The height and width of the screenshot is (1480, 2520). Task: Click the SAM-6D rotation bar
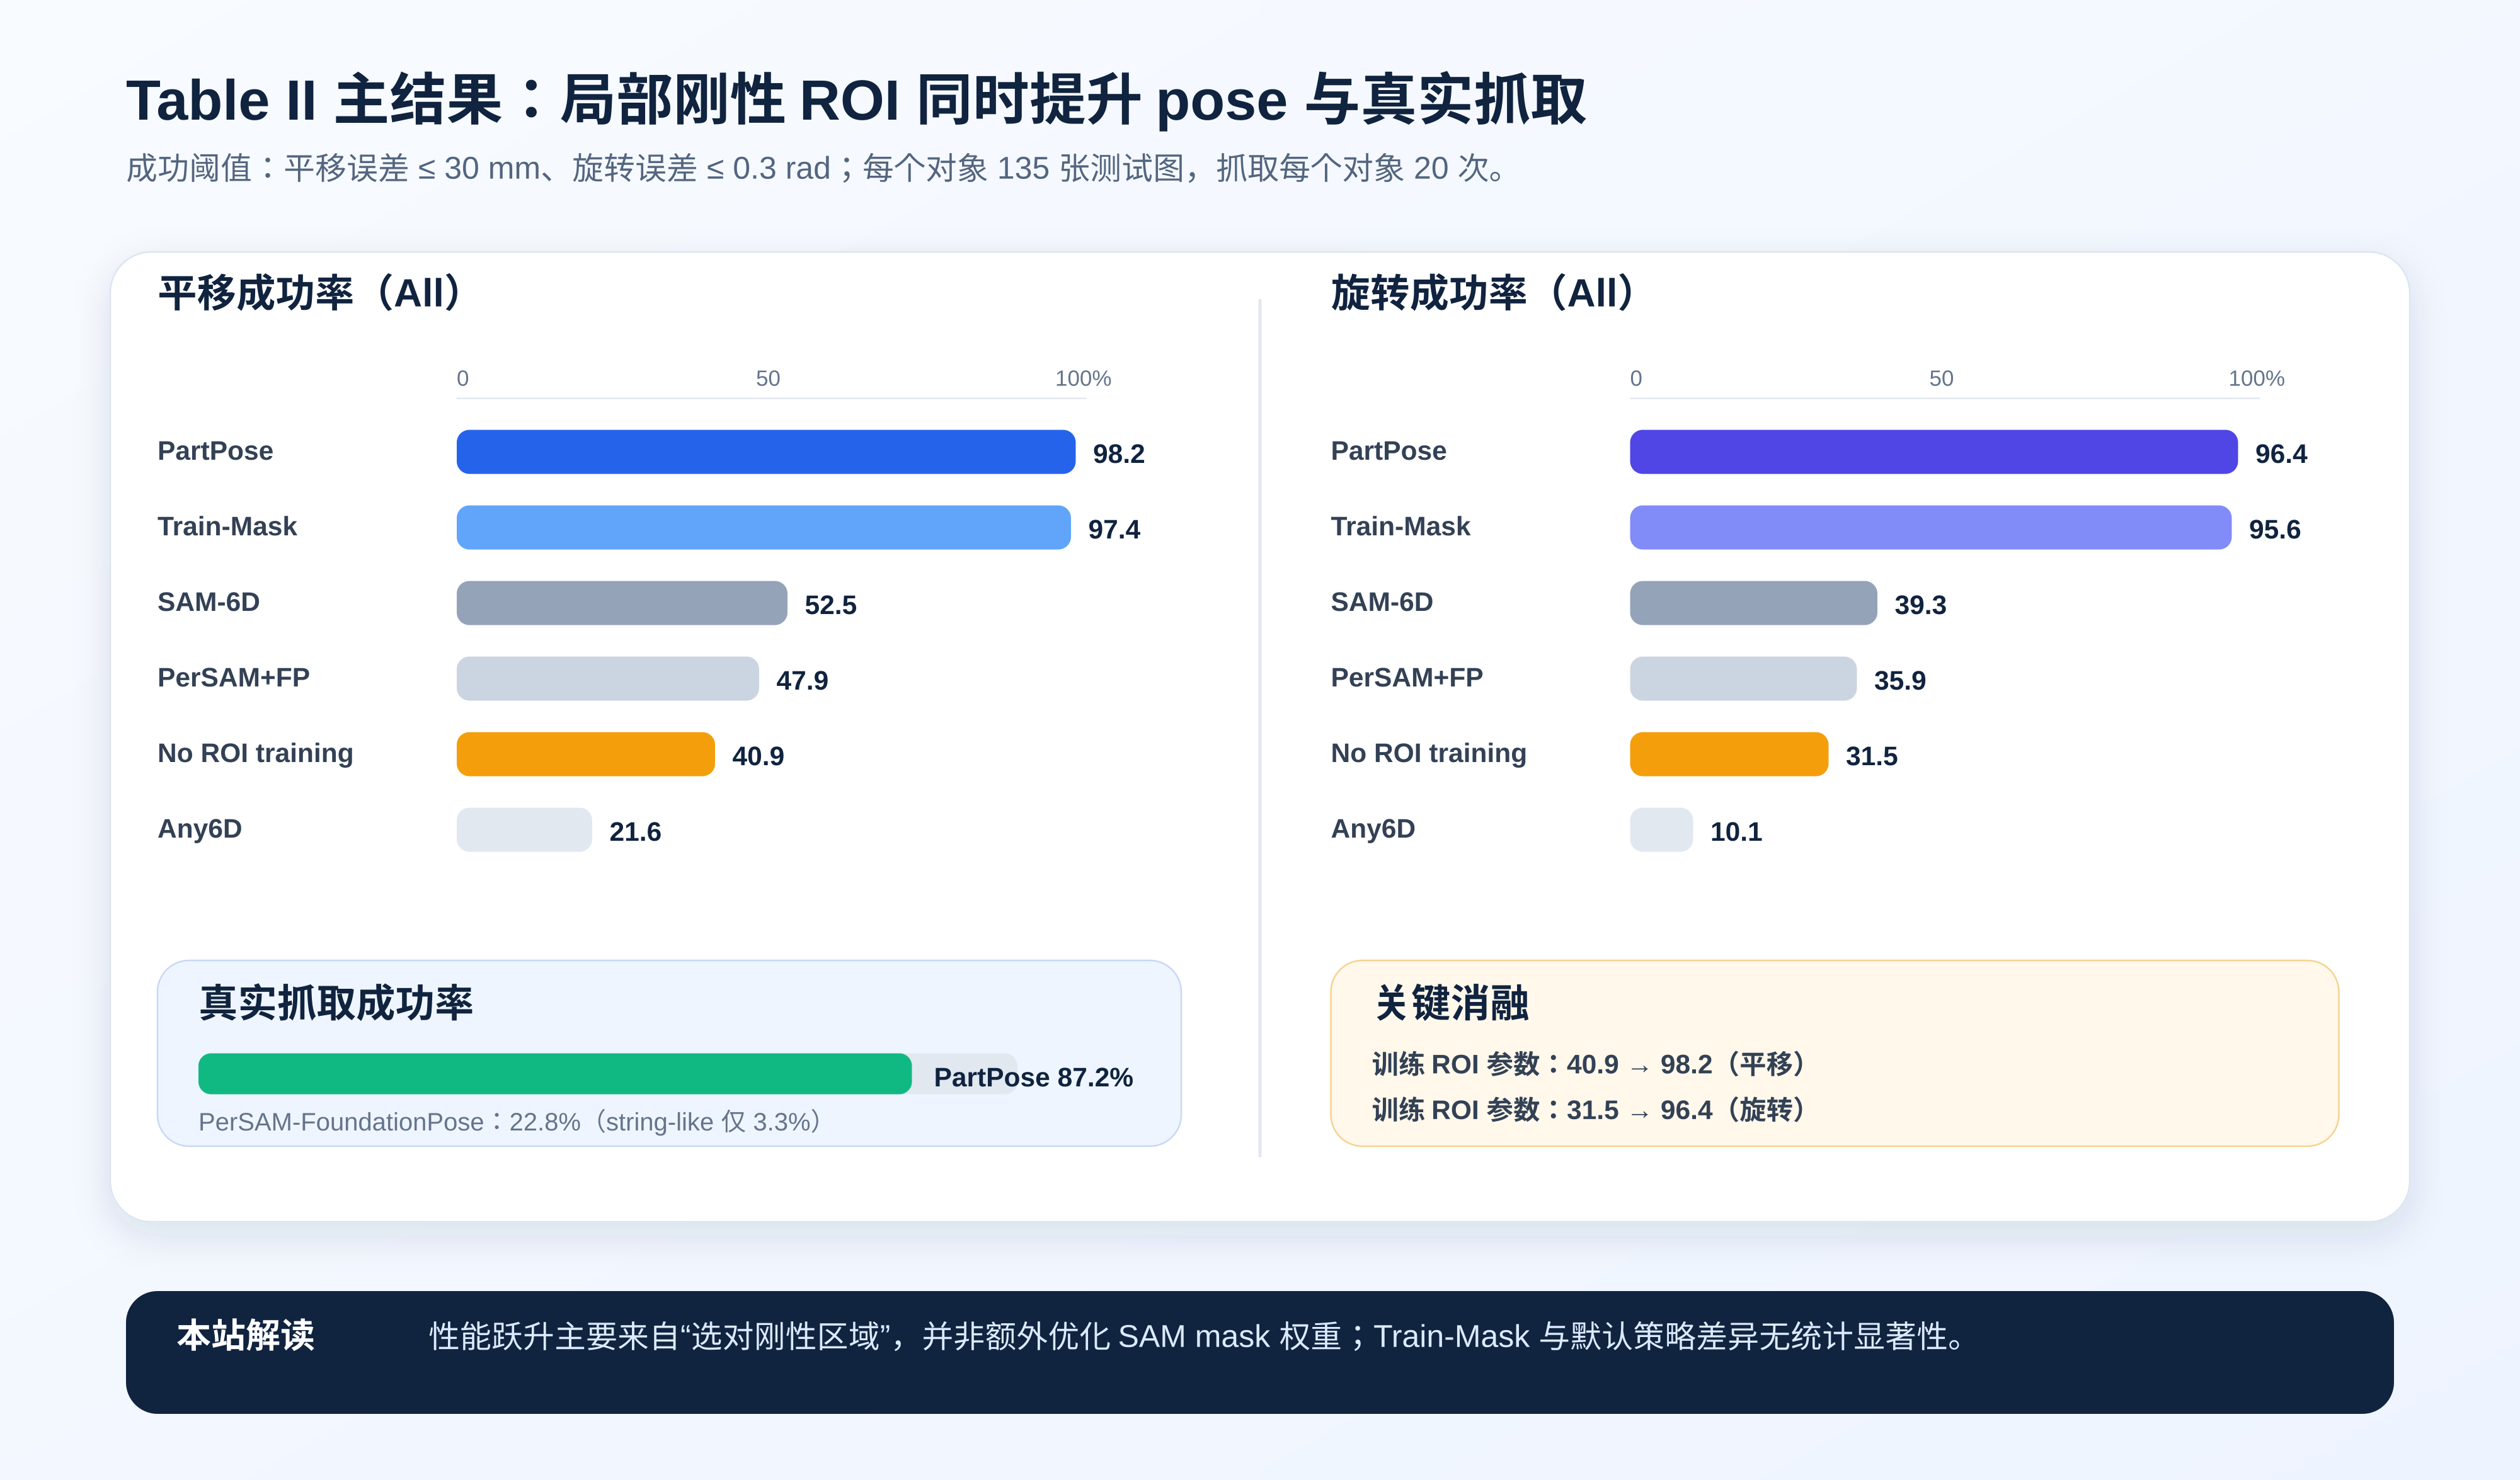[1754, 603]
